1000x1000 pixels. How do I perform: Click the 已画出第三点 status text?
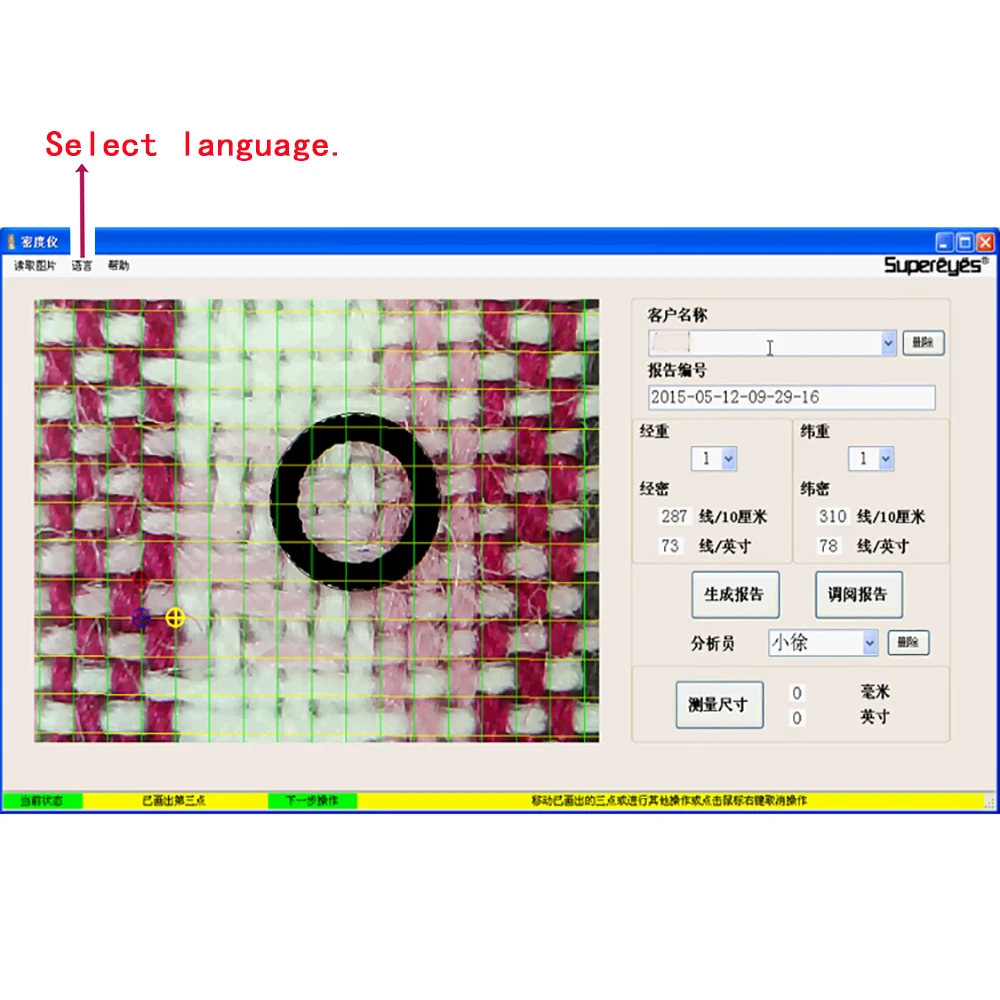click(x=174, y=800)
